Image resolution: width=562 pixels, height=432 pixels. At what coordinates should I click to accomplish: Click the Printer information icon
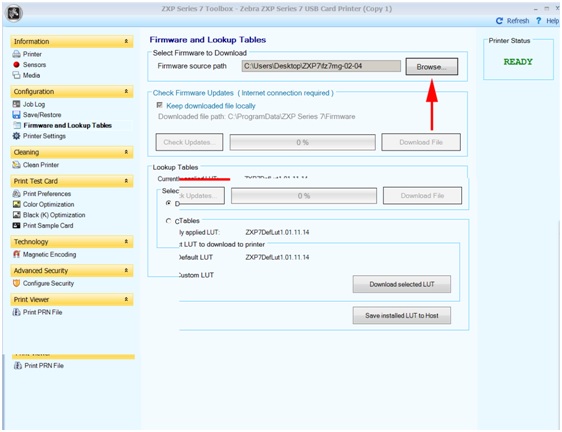pyautogui.click(x=16, y=54)
